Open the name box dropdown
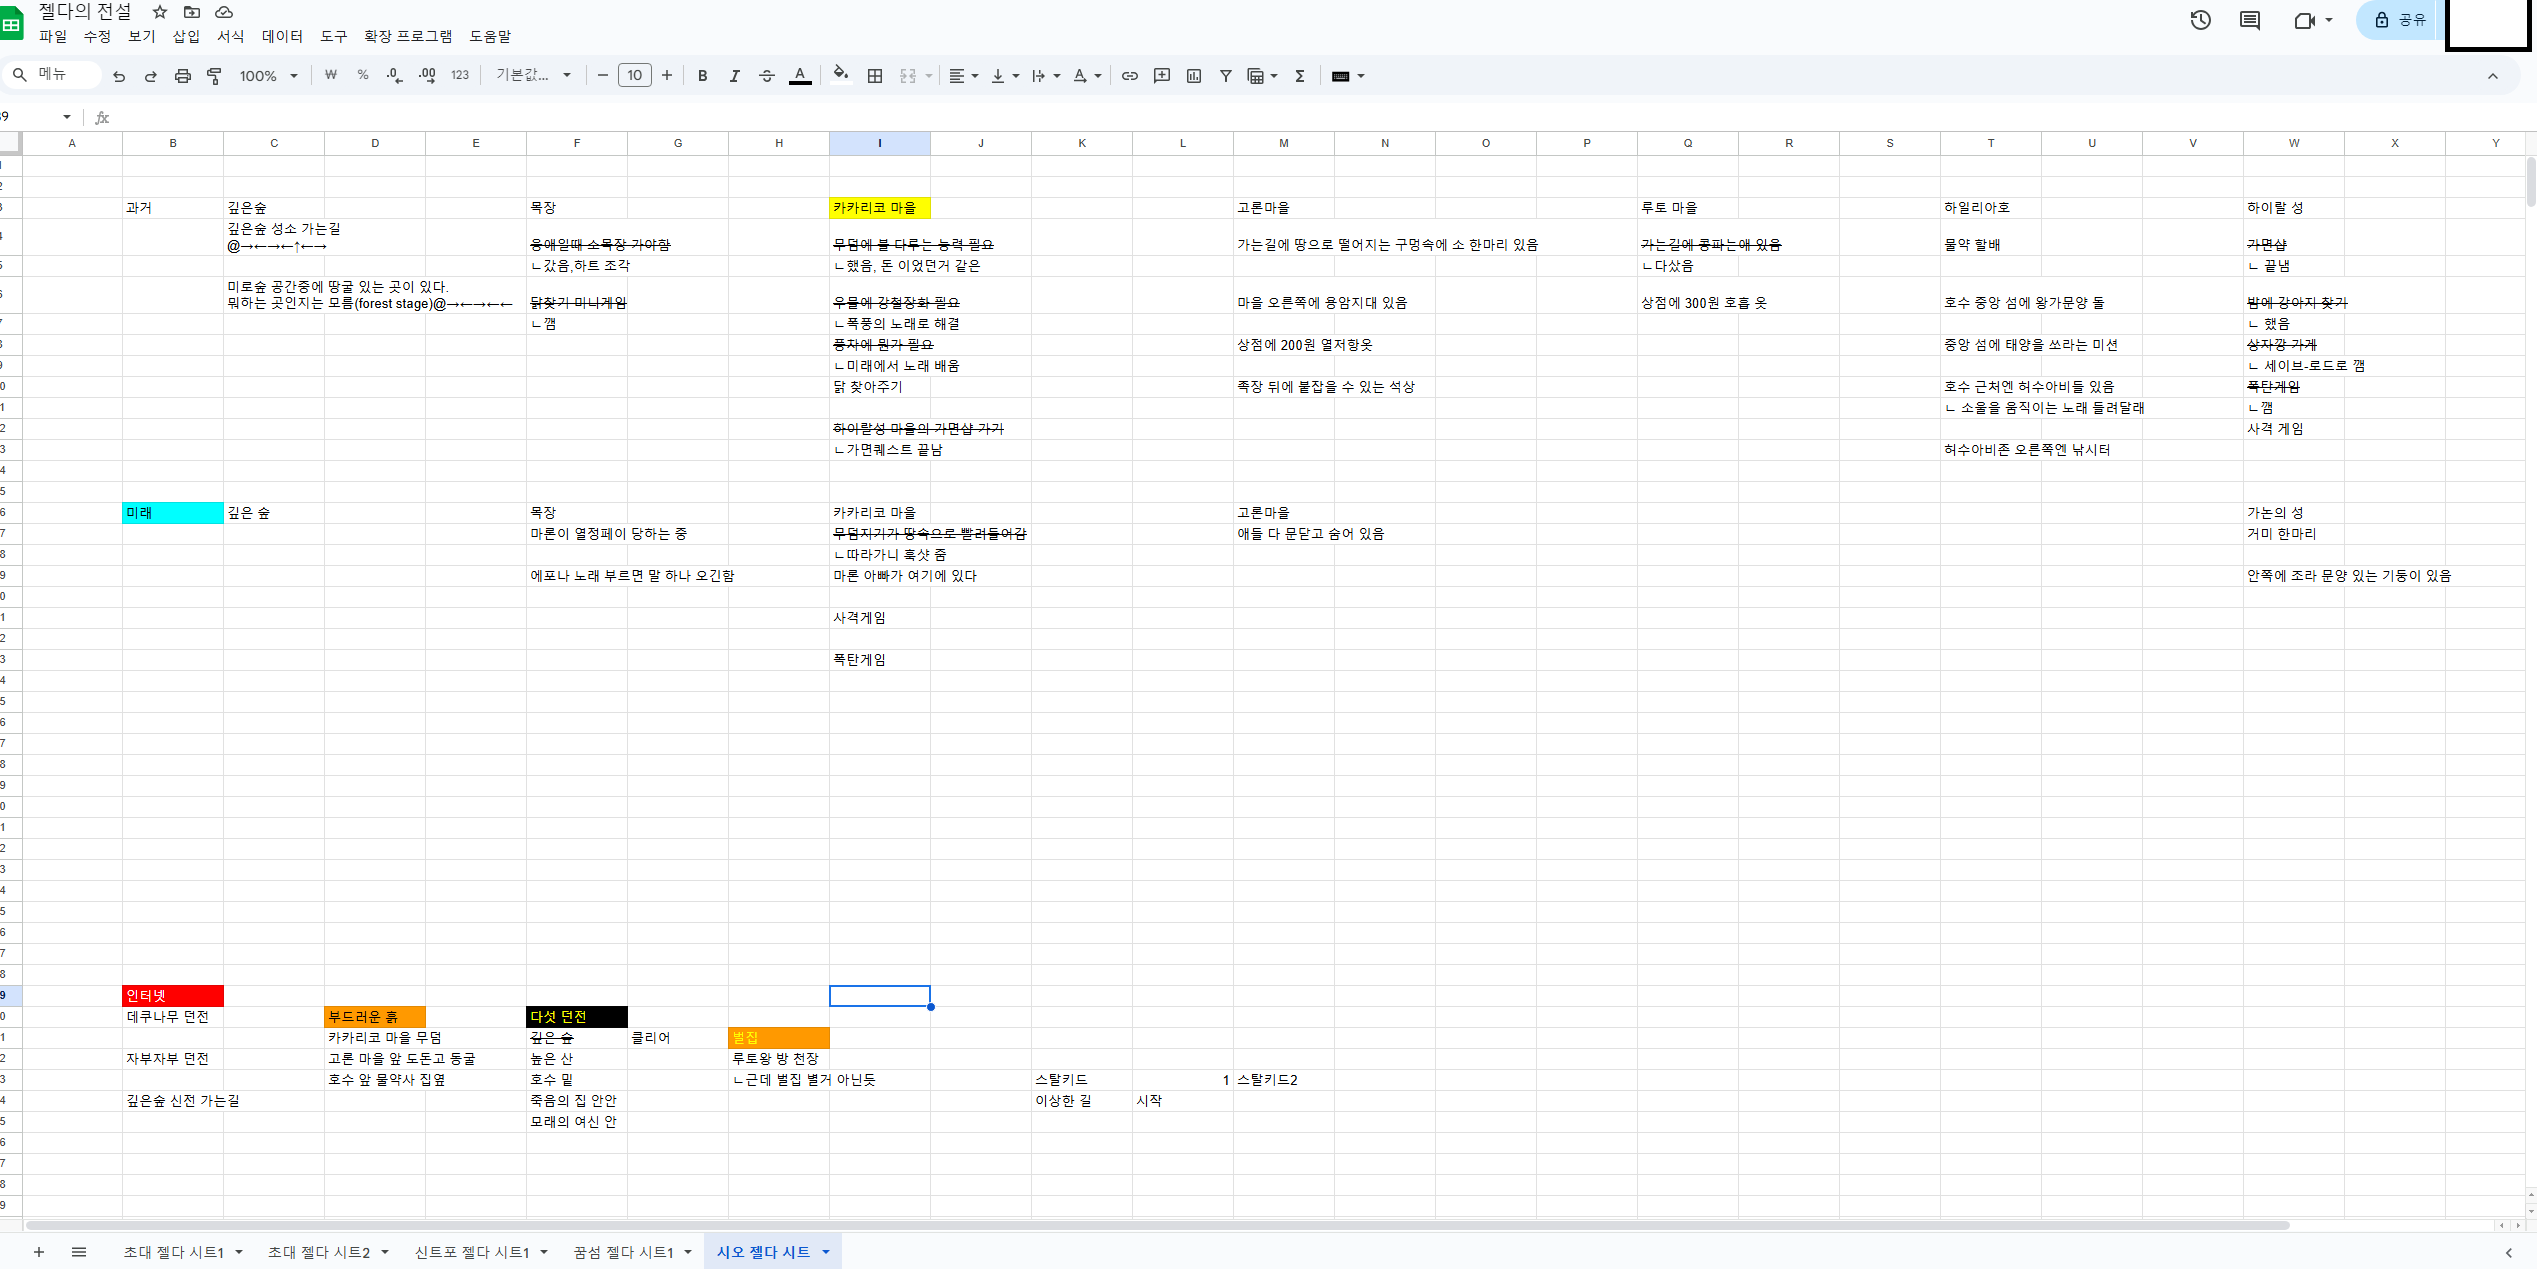The width and height of the screenshot is (2537, 1269). pos(67,117)
